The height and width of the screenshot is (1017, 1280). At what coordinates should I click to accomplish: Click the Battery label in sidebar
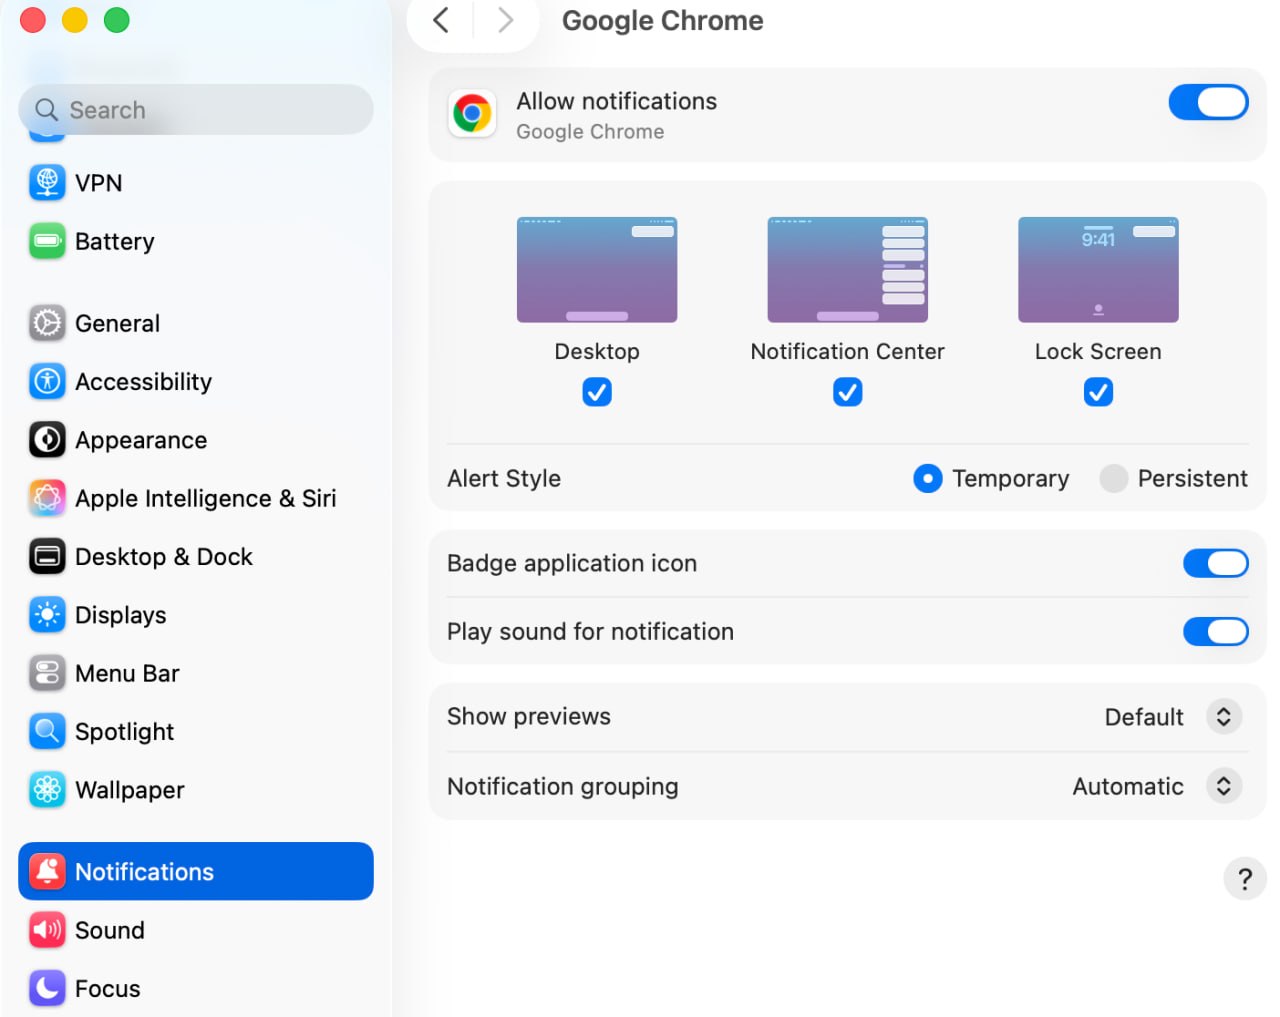115,242
